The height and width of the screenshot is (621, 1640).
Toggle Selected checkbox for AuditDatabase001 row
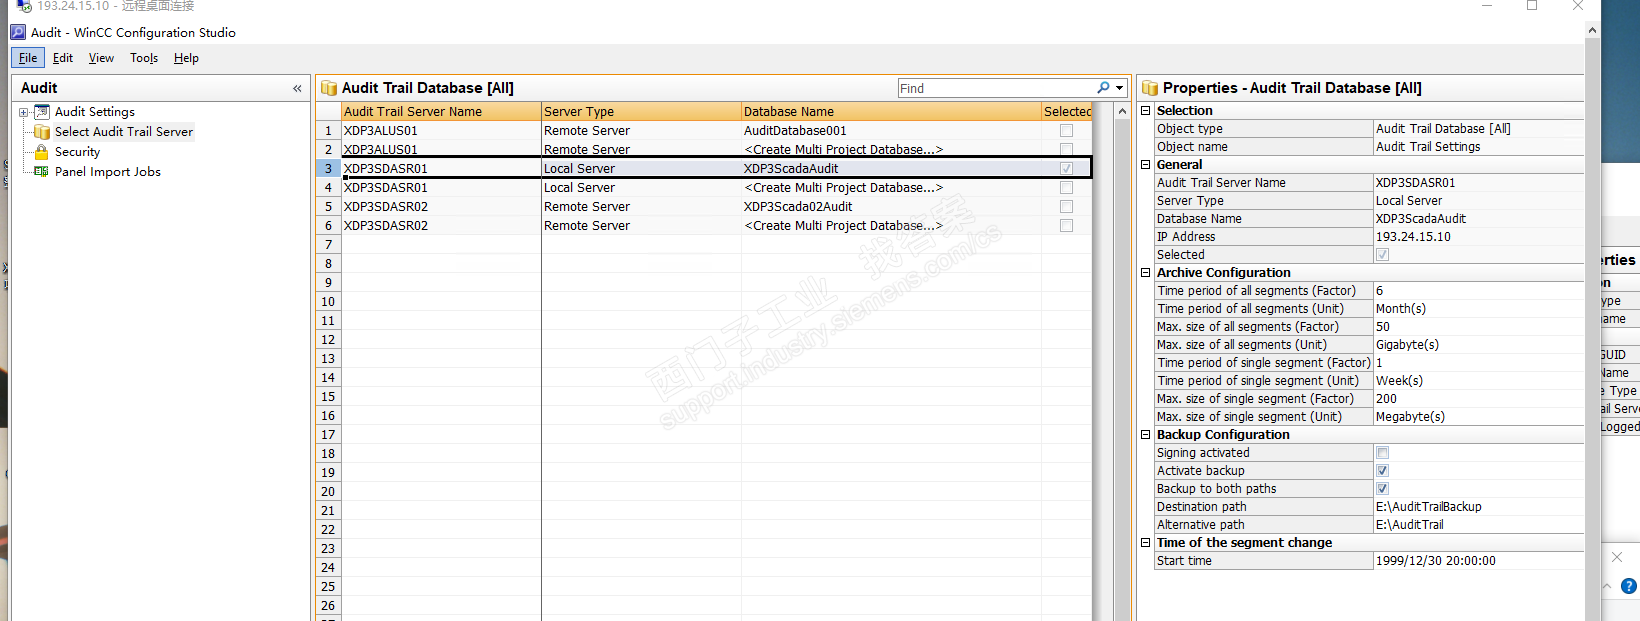coord(1066,131)
